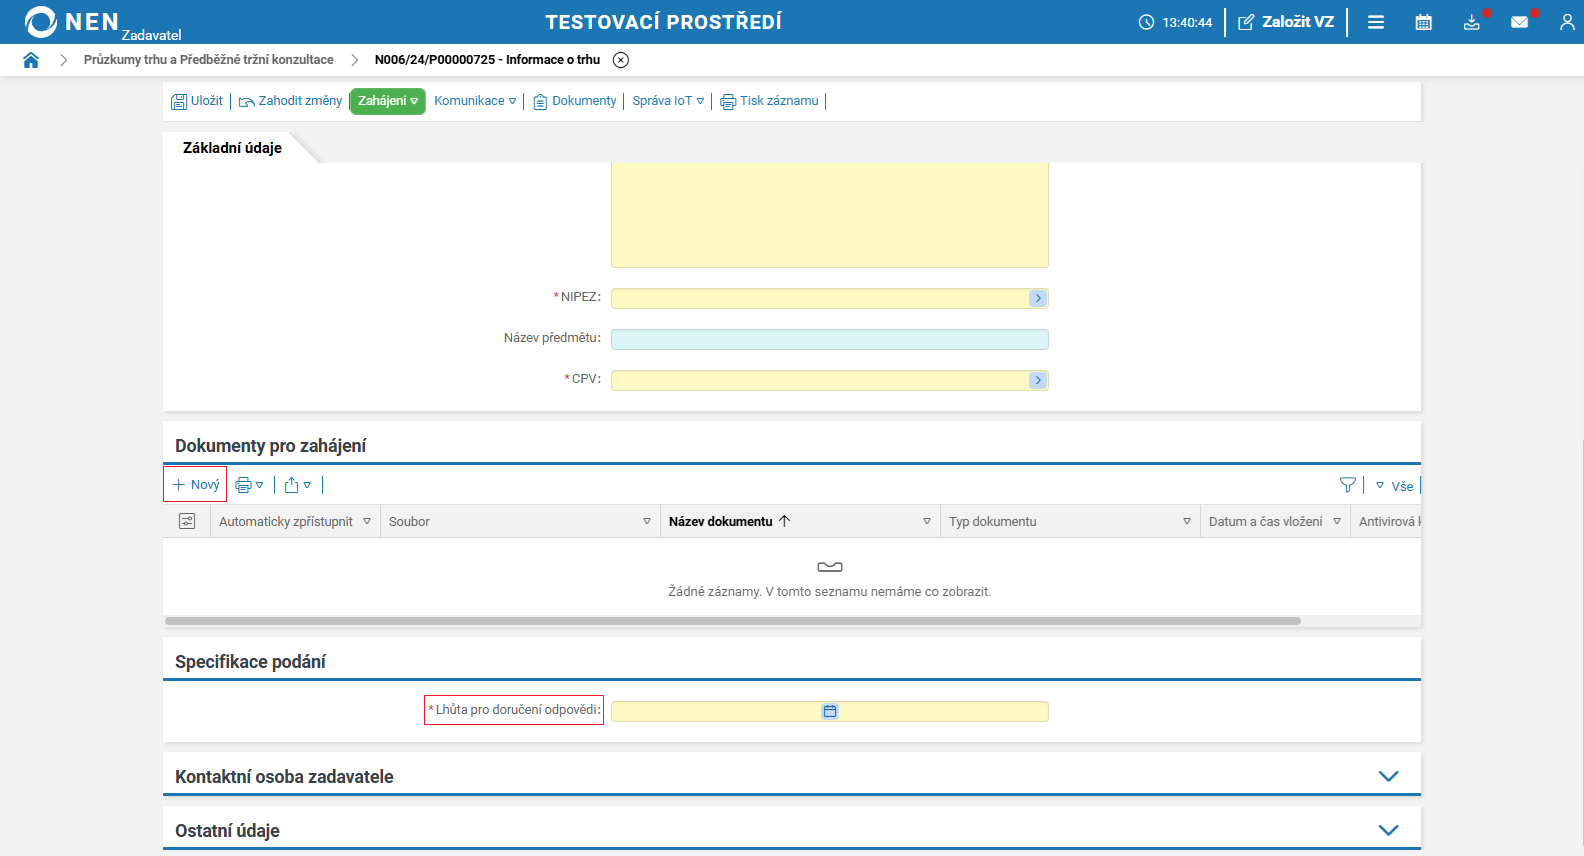Click the Uložit button
This screenshot has height=856, width=1584.
pos(198,101)
